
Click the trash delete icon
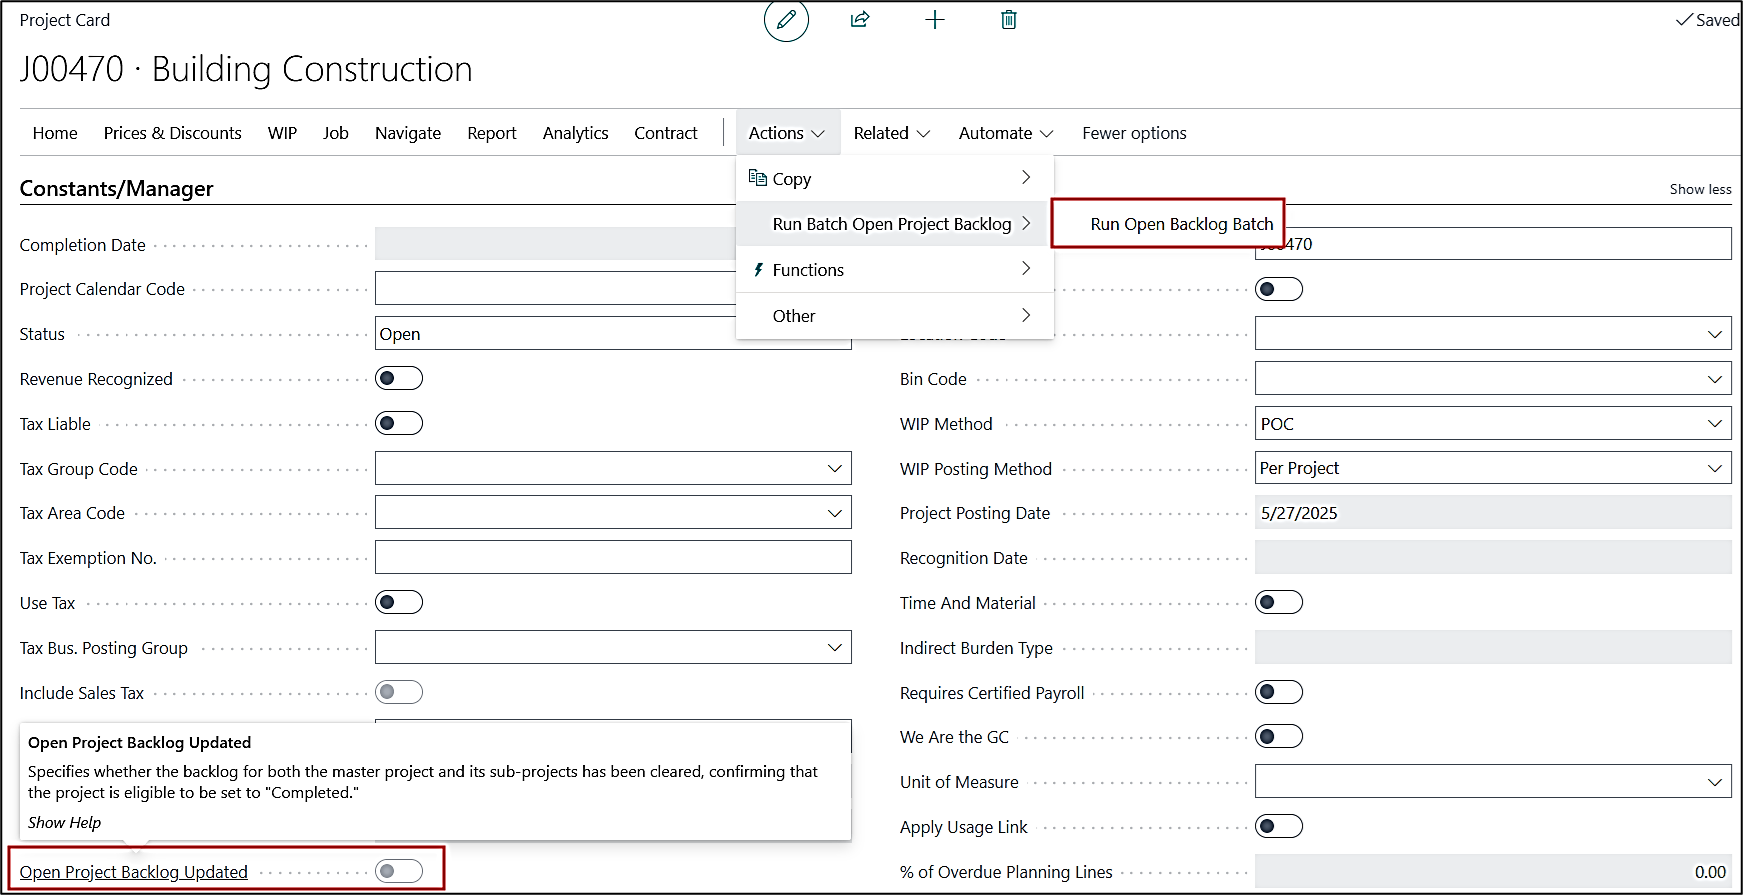tap(1009, 20)
